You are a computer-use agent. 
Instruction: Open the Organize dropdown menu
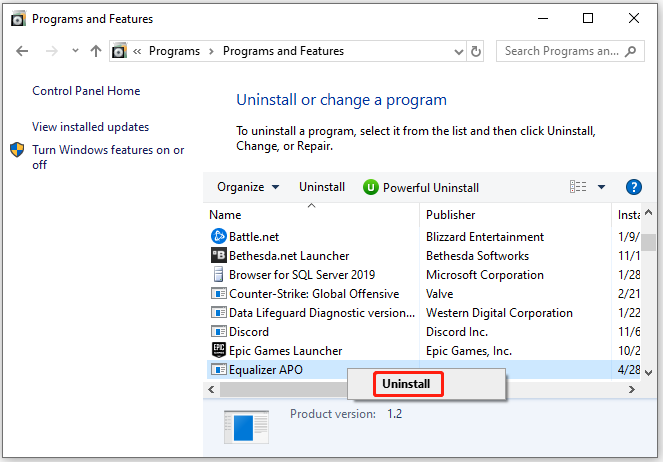[x=248, y=187]
